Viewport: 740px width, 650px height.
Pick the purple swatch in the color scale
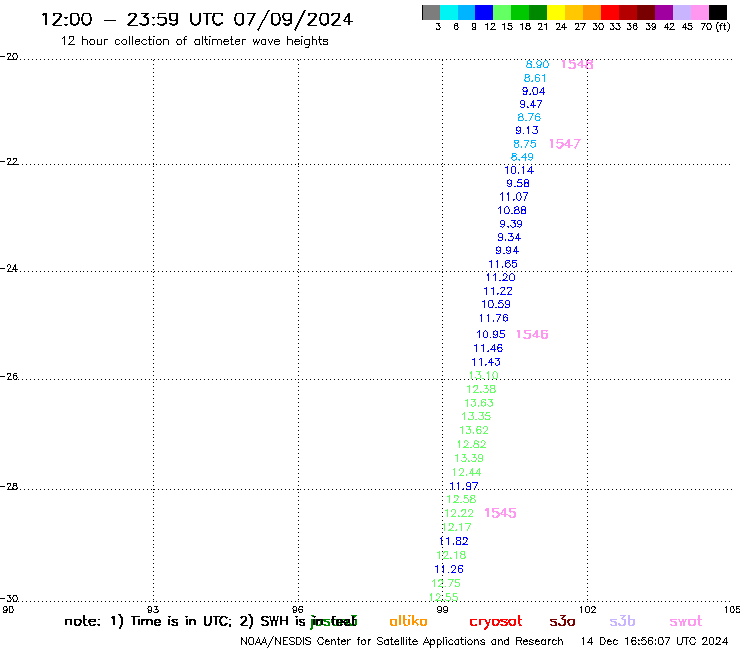[664, 12]
